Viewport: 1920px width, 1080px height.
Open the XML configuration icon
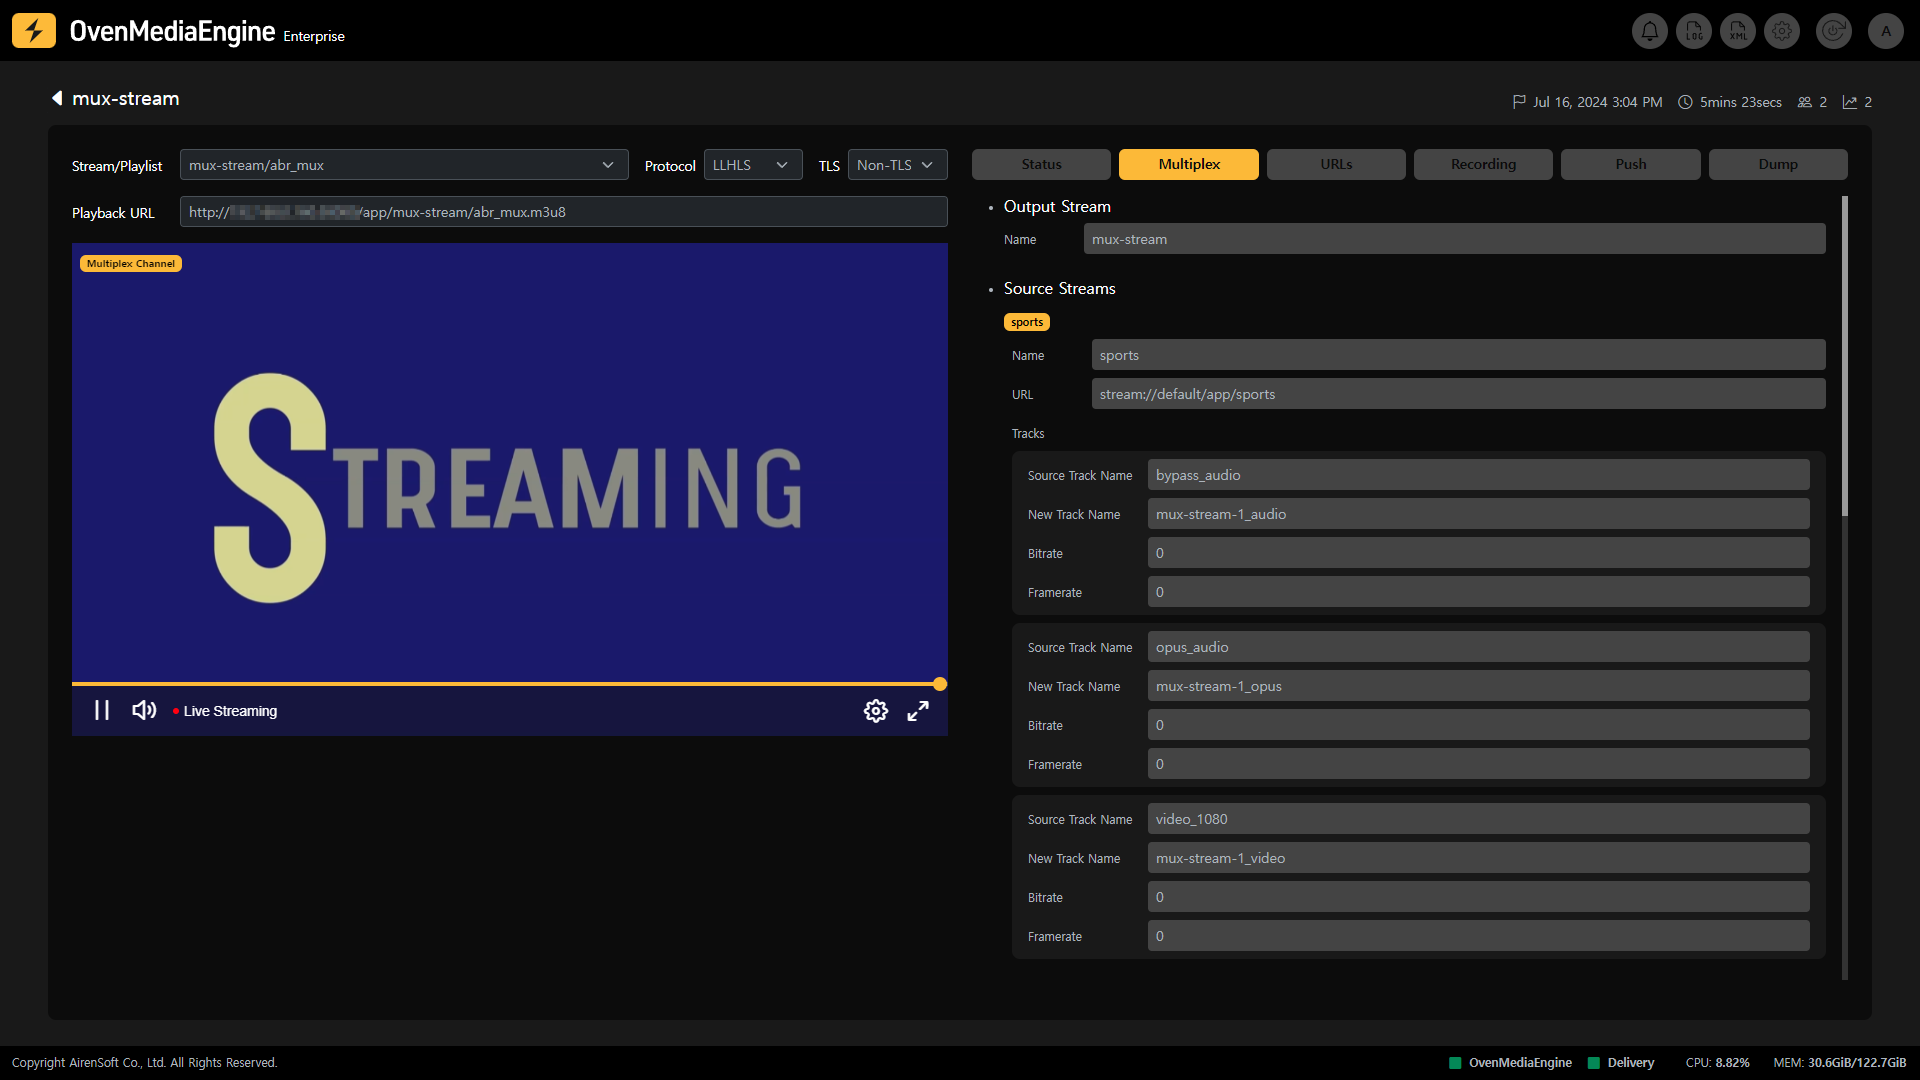[1738, 31]
